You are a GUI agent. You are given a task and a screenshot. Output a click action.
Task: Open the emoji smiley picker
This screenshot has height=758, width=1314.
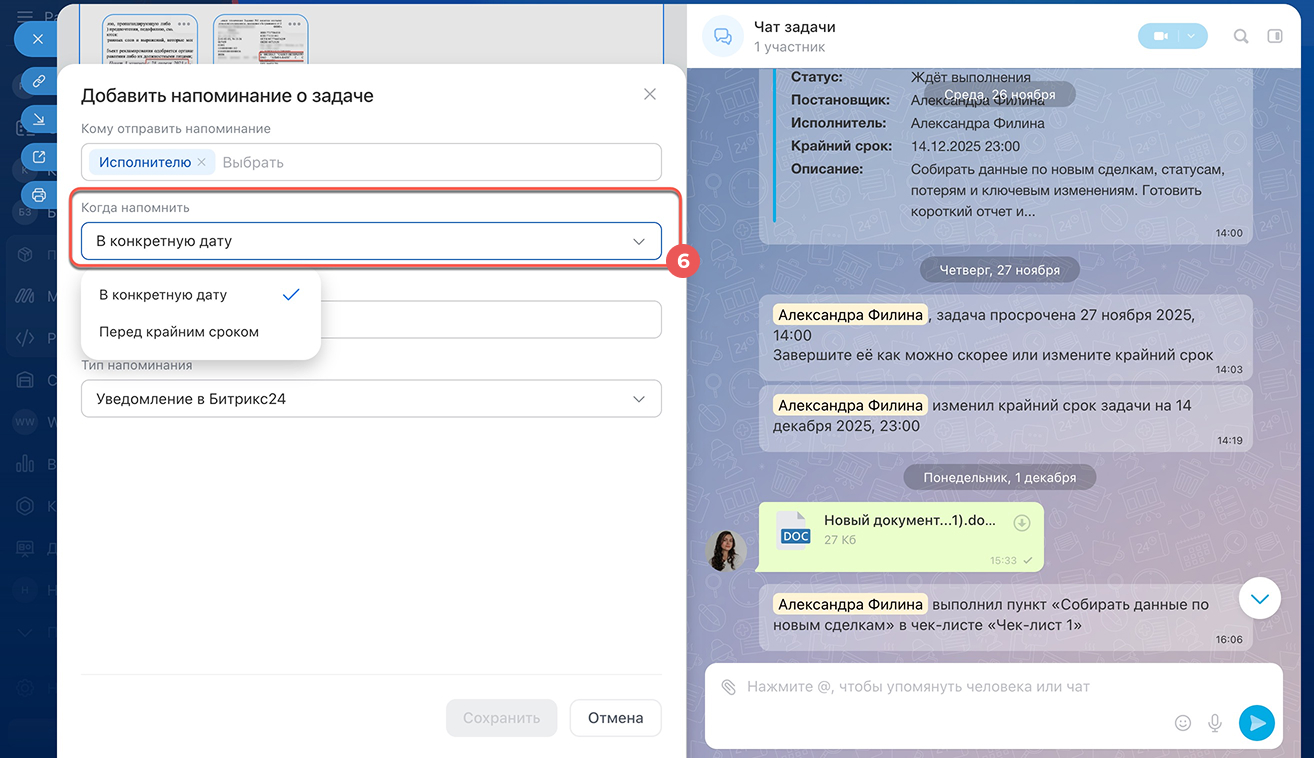1182,722
